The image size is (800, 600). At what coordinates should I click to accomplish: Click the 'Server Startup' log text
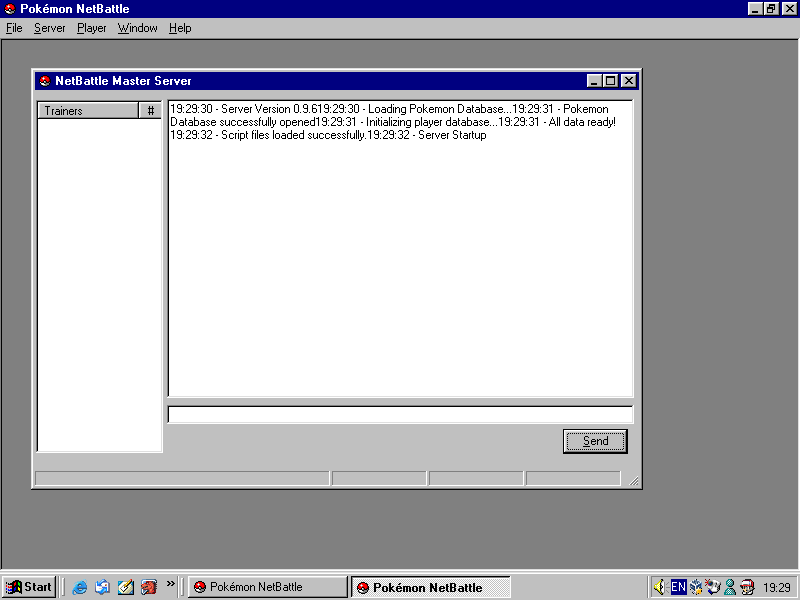coord(452,135)
